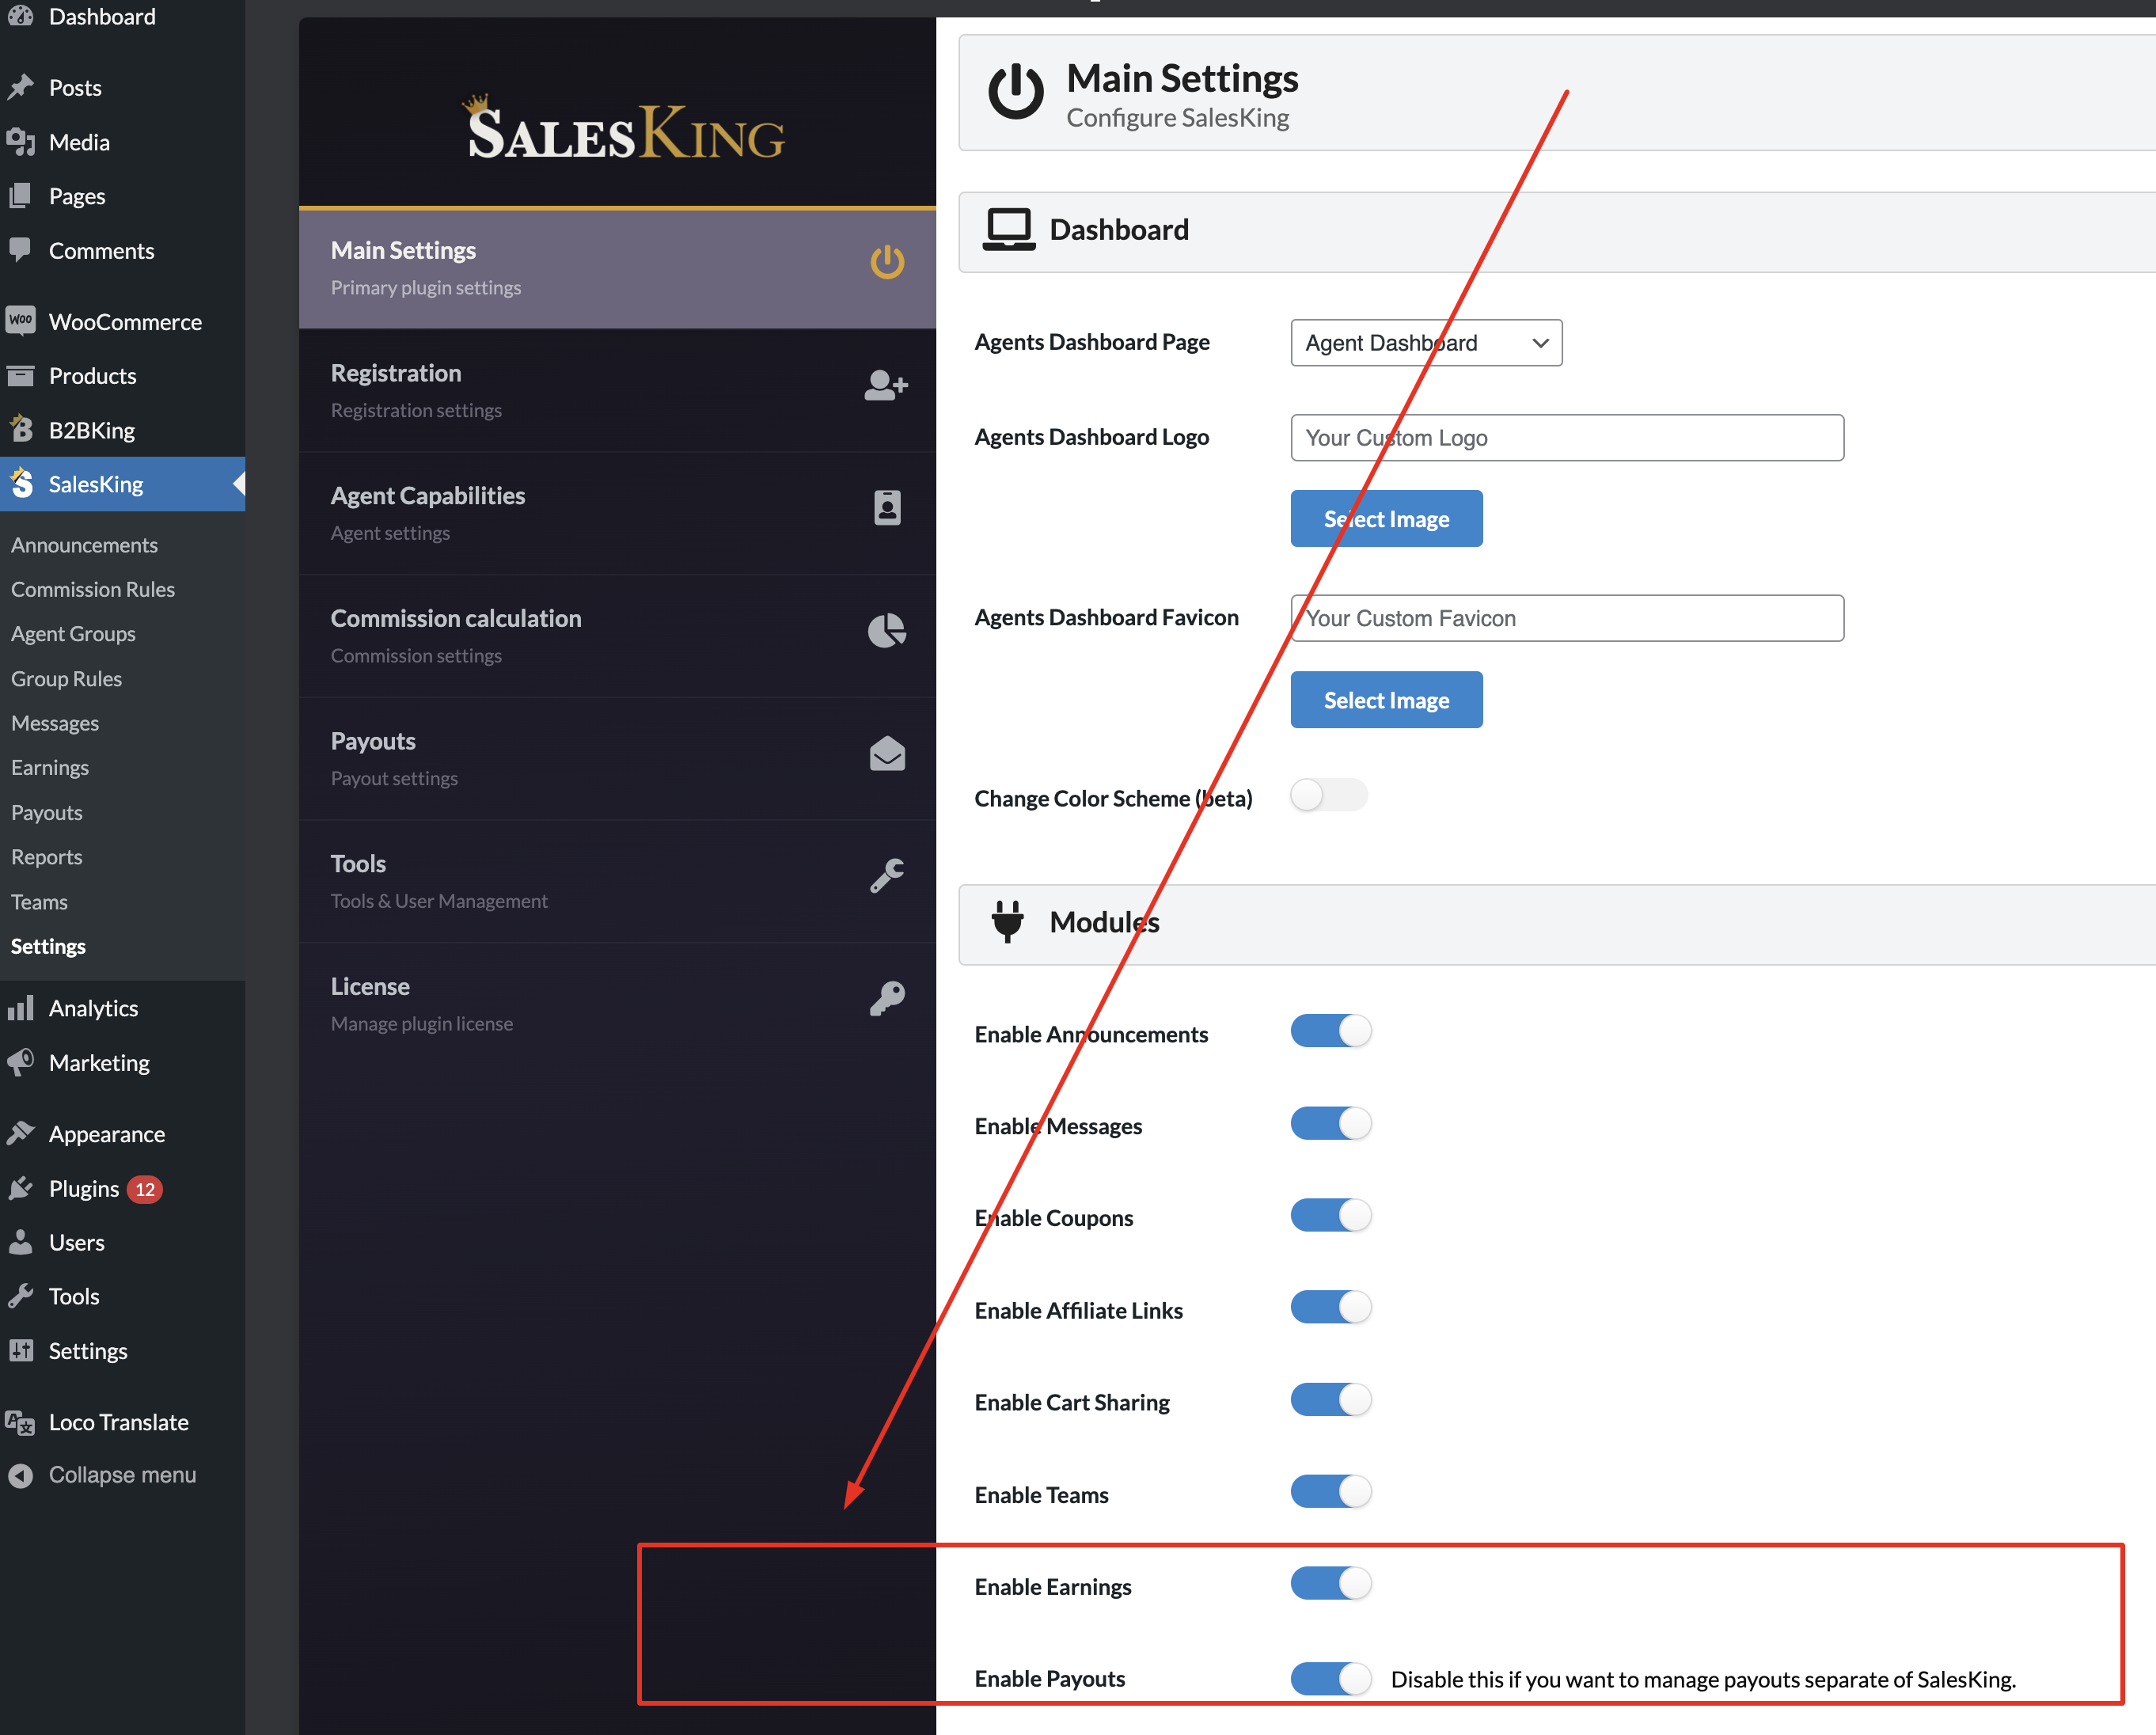Toggle the Change Color Scheme (beta) switch

[x=1329, y=796]
